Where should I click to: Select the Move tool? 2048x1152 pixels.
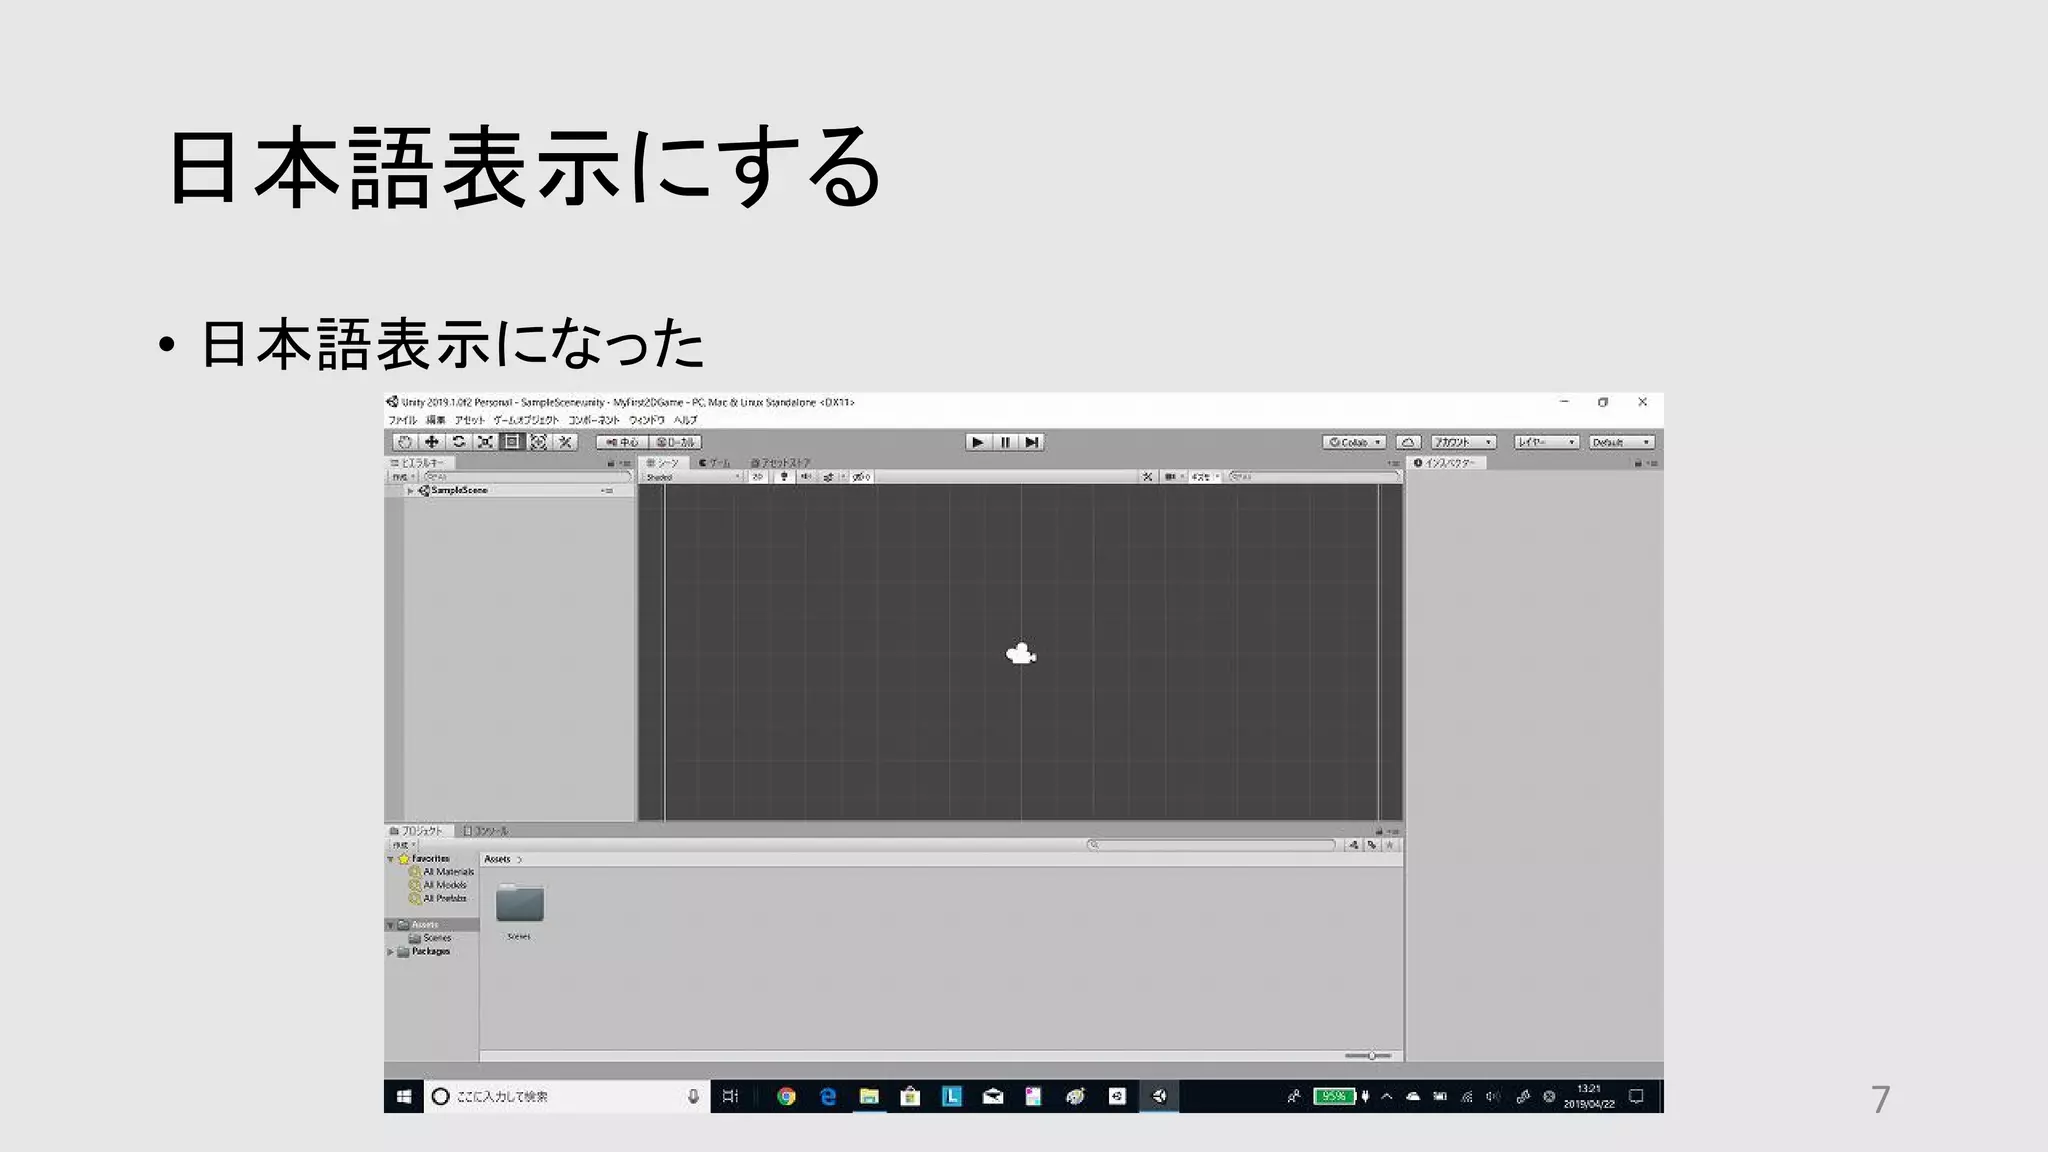click(432, 442)
